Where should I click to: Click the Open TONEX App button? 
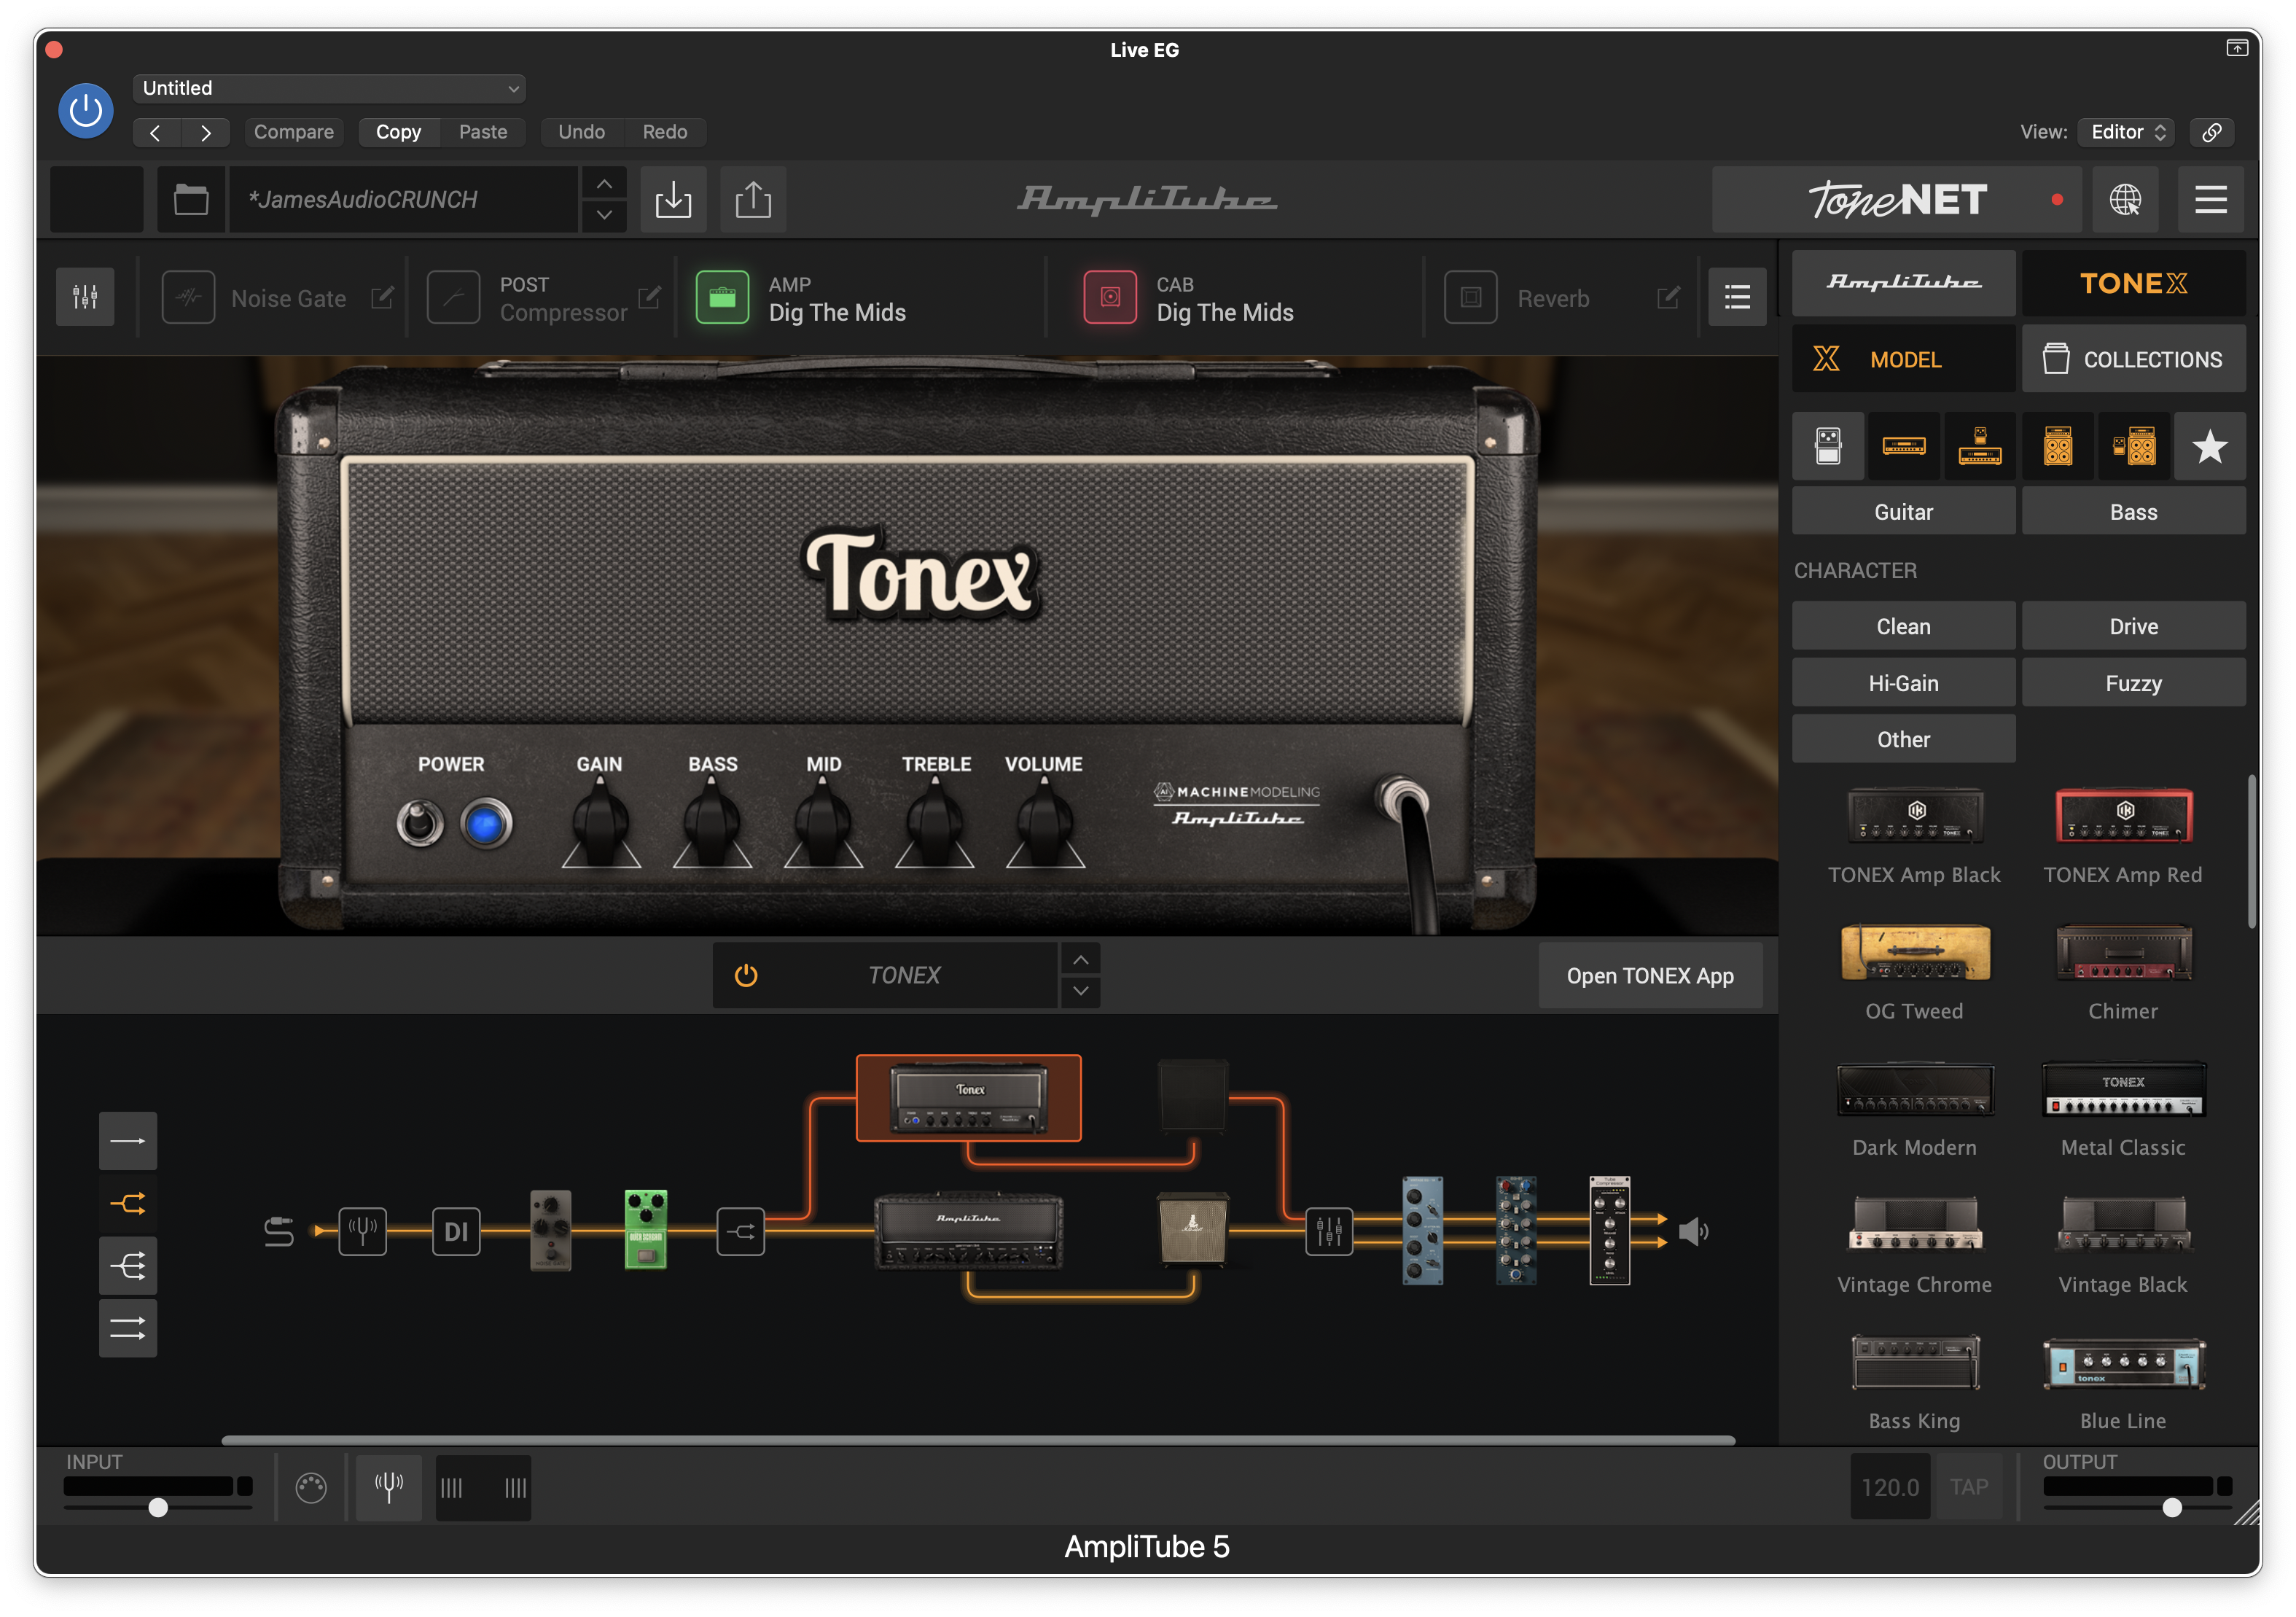click(1649, 976)
